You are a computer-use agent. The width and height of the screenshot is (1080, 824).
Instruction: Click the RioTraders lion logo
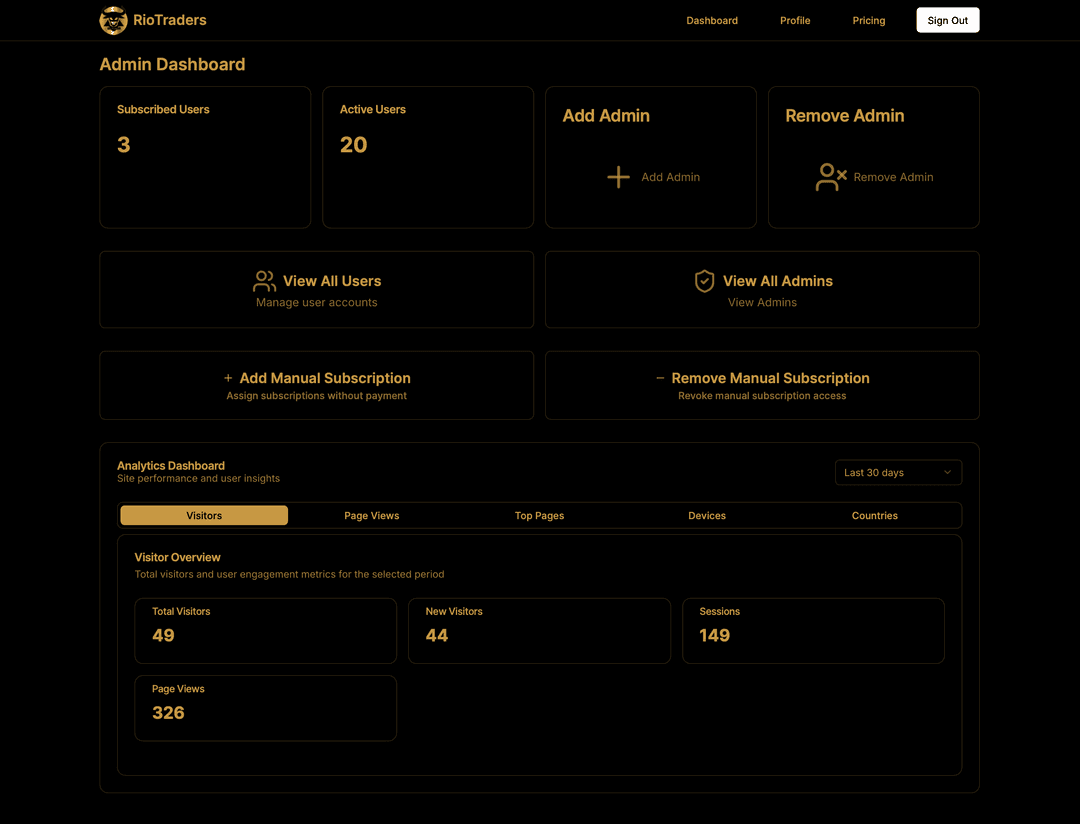coord(113,20)
